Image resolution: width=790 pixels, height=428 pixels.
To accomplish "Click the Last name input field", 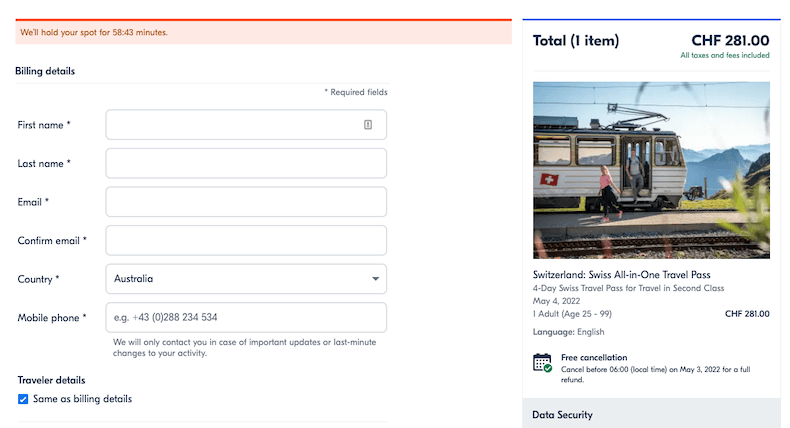I will point(246,163).
